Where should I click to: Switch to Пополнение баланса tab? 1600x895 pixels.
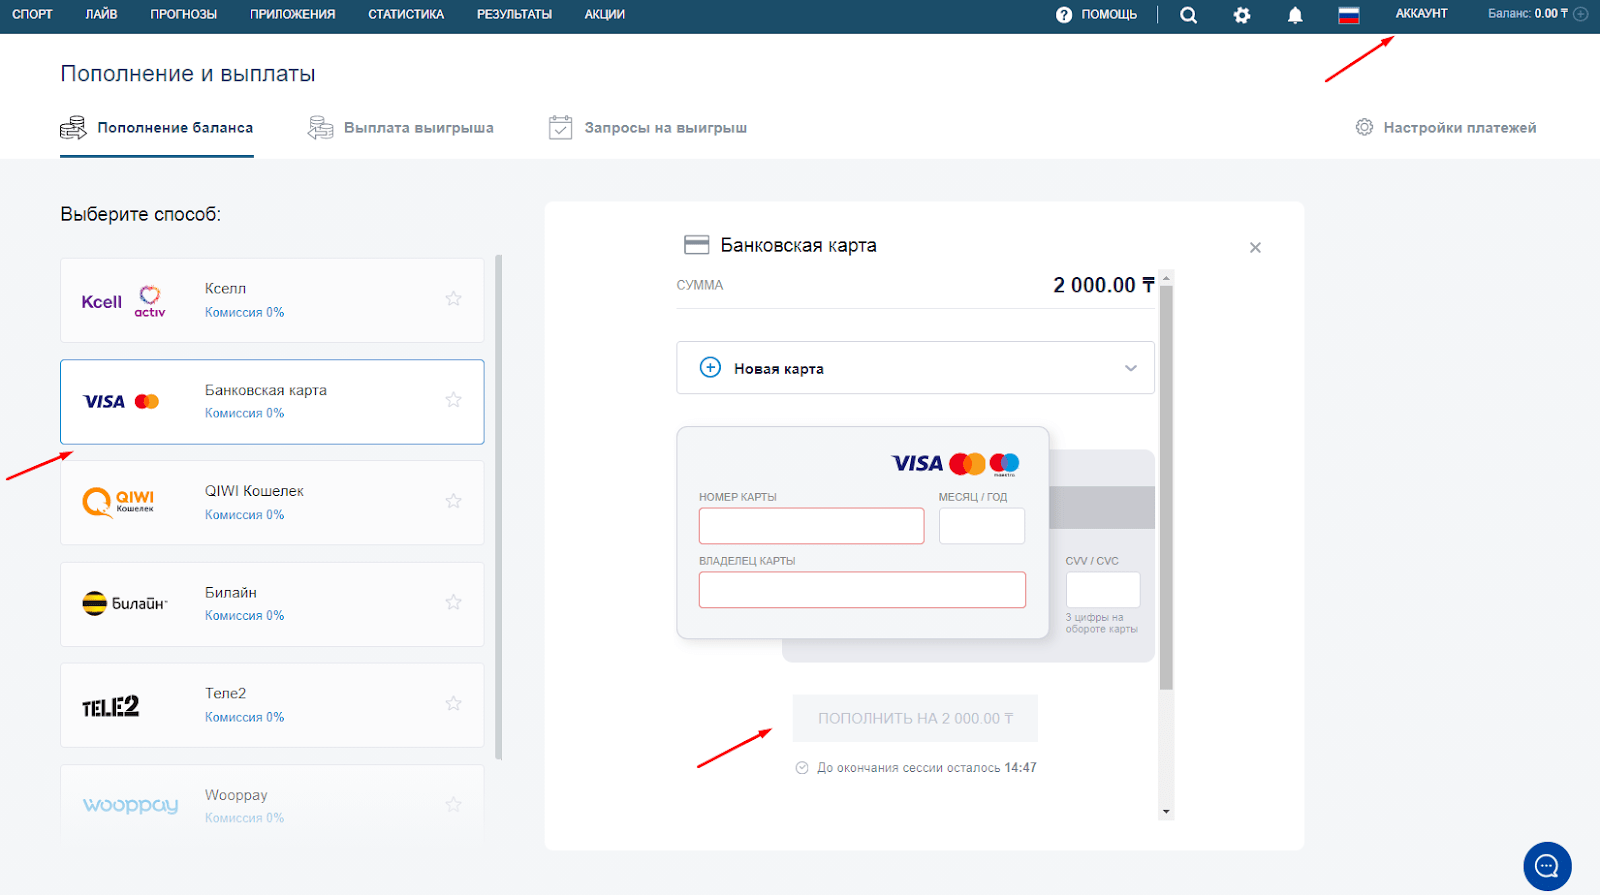click(157, 128)
